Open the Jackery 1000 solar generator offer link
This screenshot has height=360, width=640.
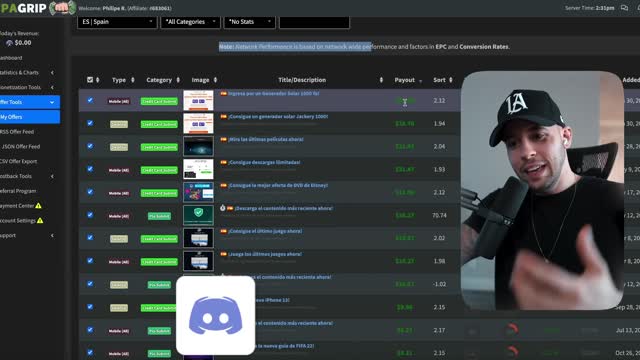point(278,116)
